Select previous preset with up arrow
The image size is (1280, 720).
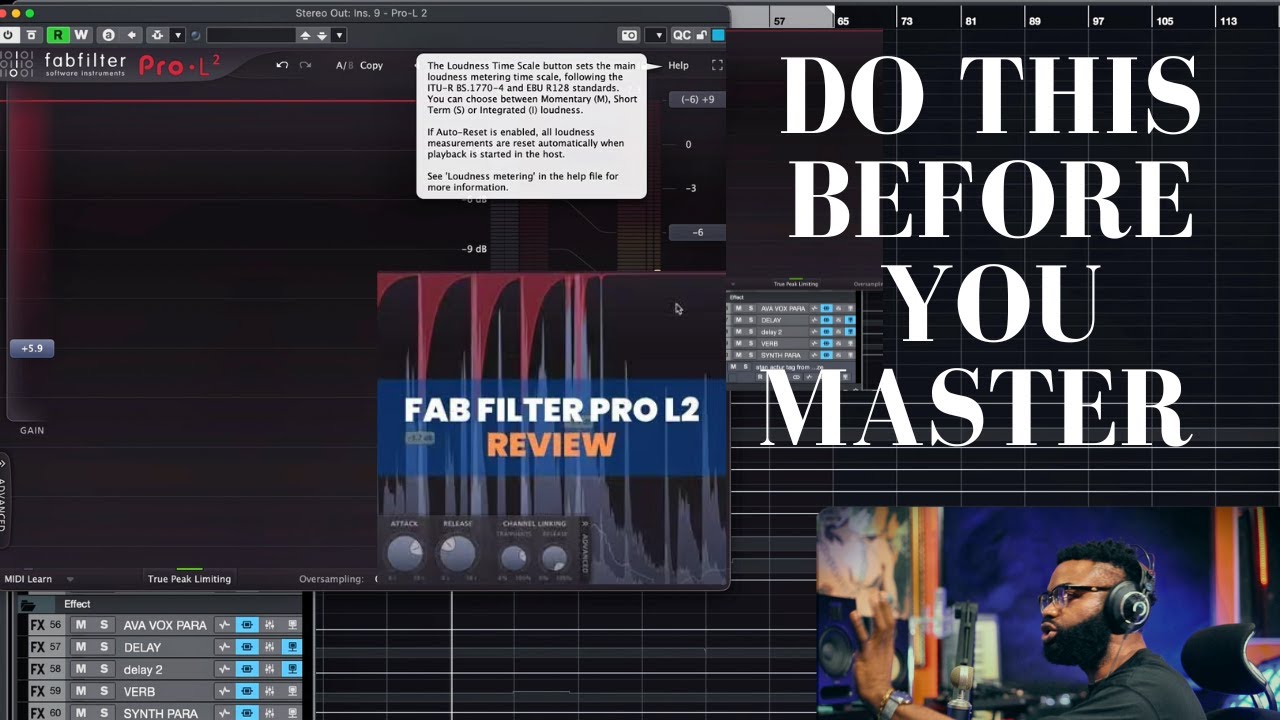(305, 35)
